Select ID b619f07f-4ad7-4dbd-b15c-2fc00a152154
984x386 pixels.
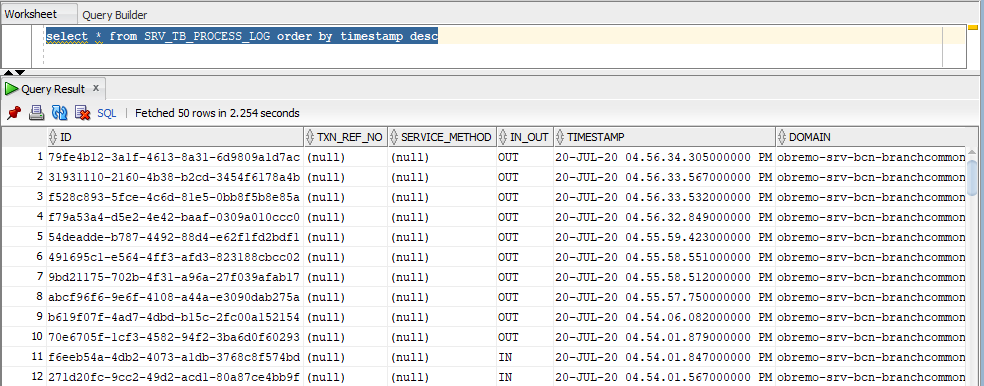coord(174,318)
